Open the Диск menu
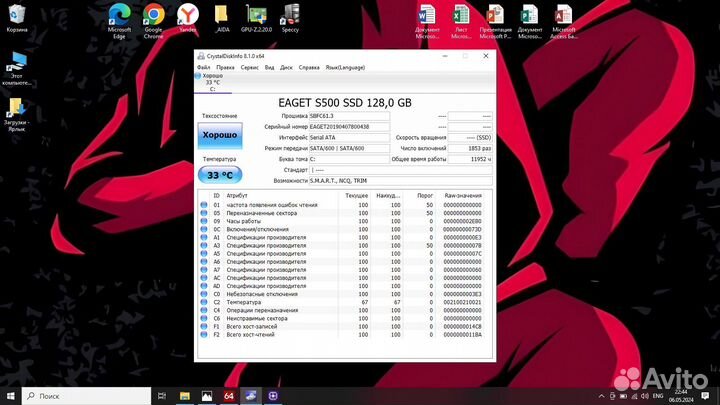Viewport: 720px width, 405px height. pyautogui.click(x=286, y=68)
